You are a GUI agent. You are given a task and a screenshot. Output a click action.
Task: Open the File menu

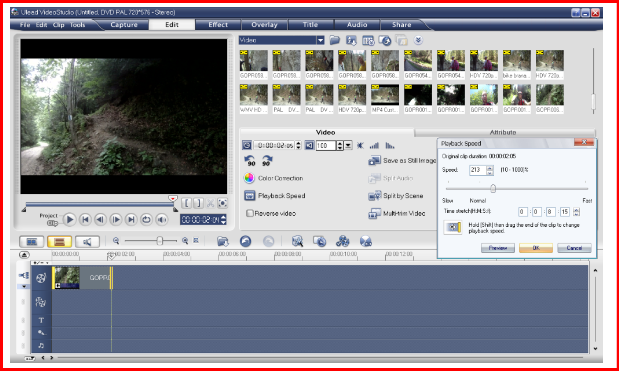click(25, 25)
